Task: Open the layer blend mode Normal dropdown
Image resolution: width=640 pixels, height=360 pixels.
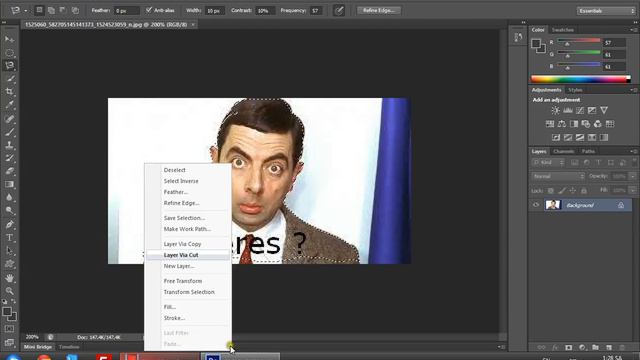Action: 558,176
